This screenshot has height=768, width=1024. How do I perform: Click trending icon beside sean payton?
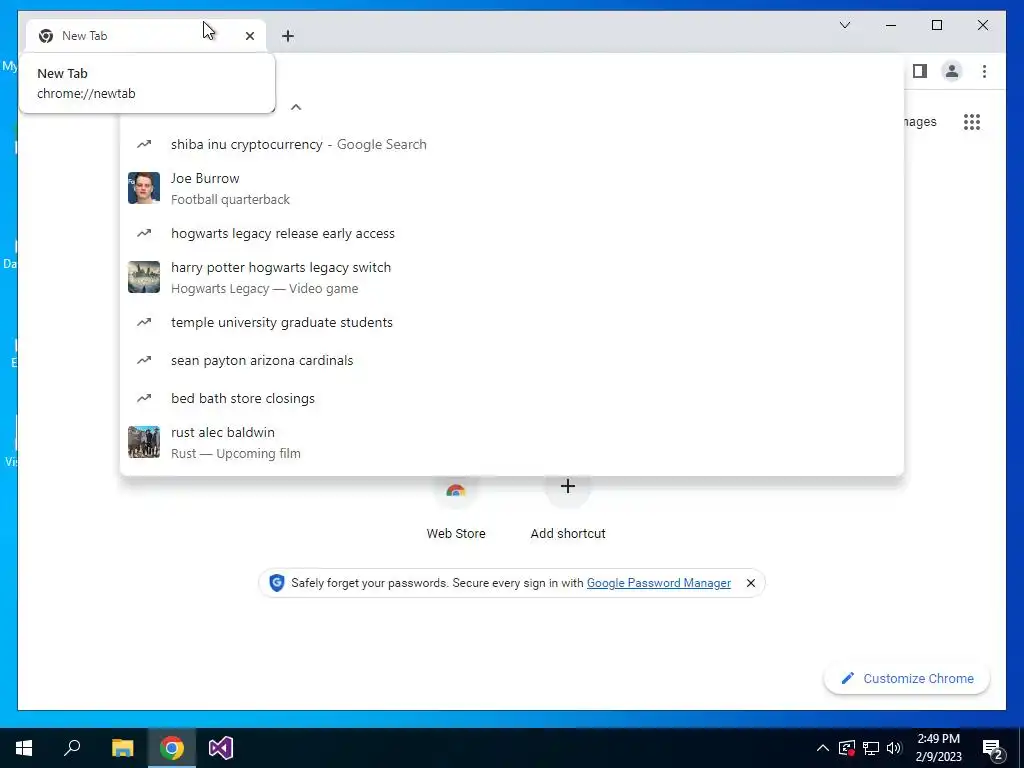point(144,360)
